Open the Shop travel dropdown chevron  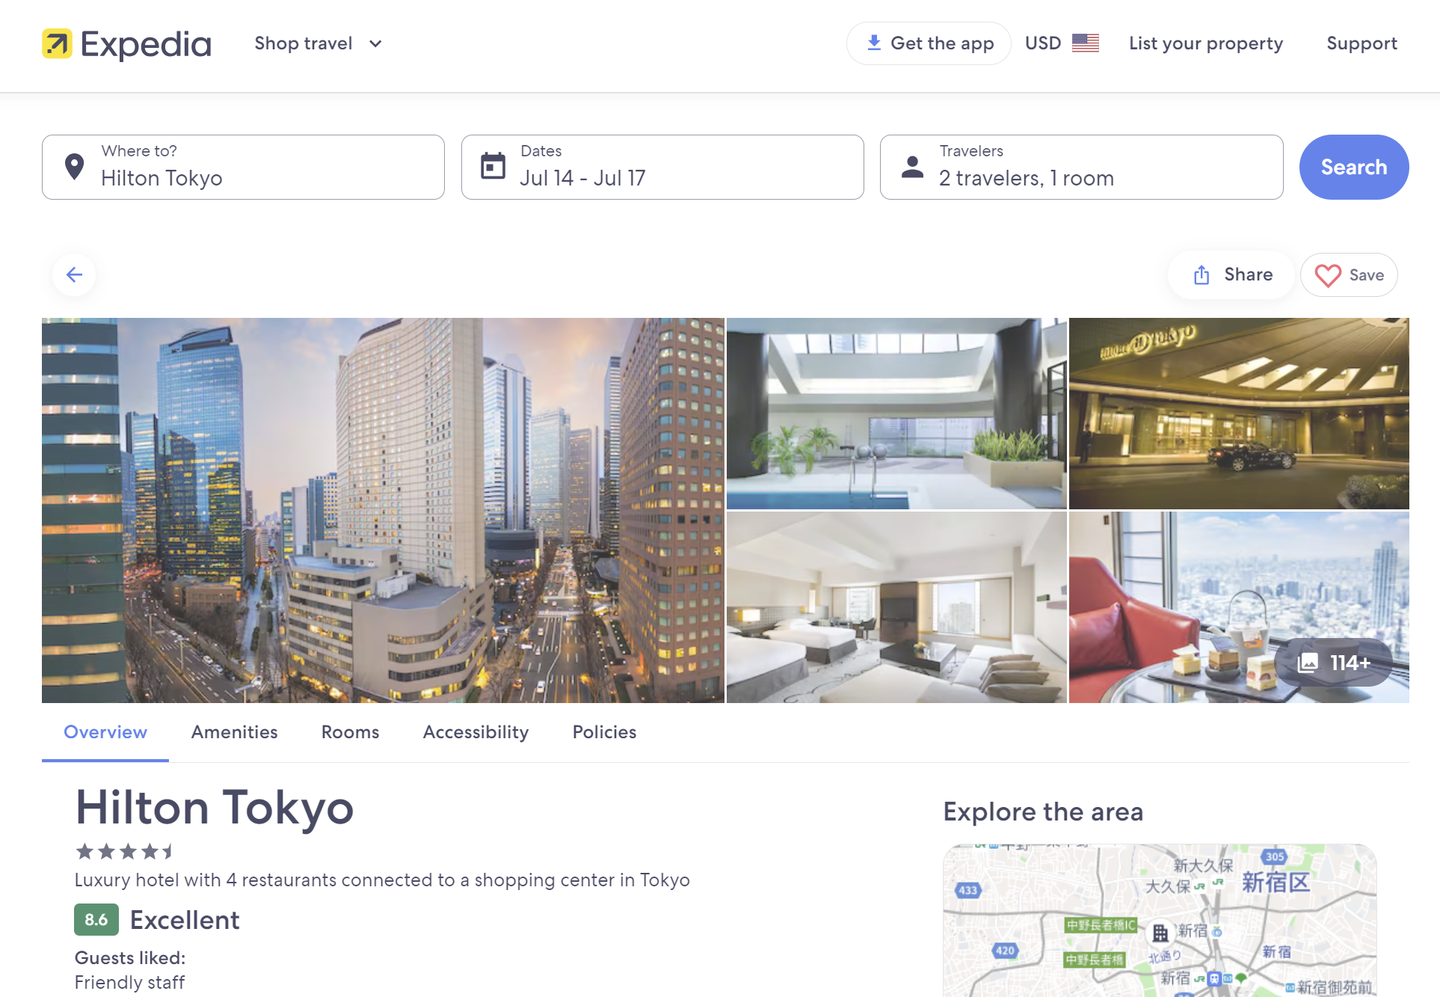[375, 44]
